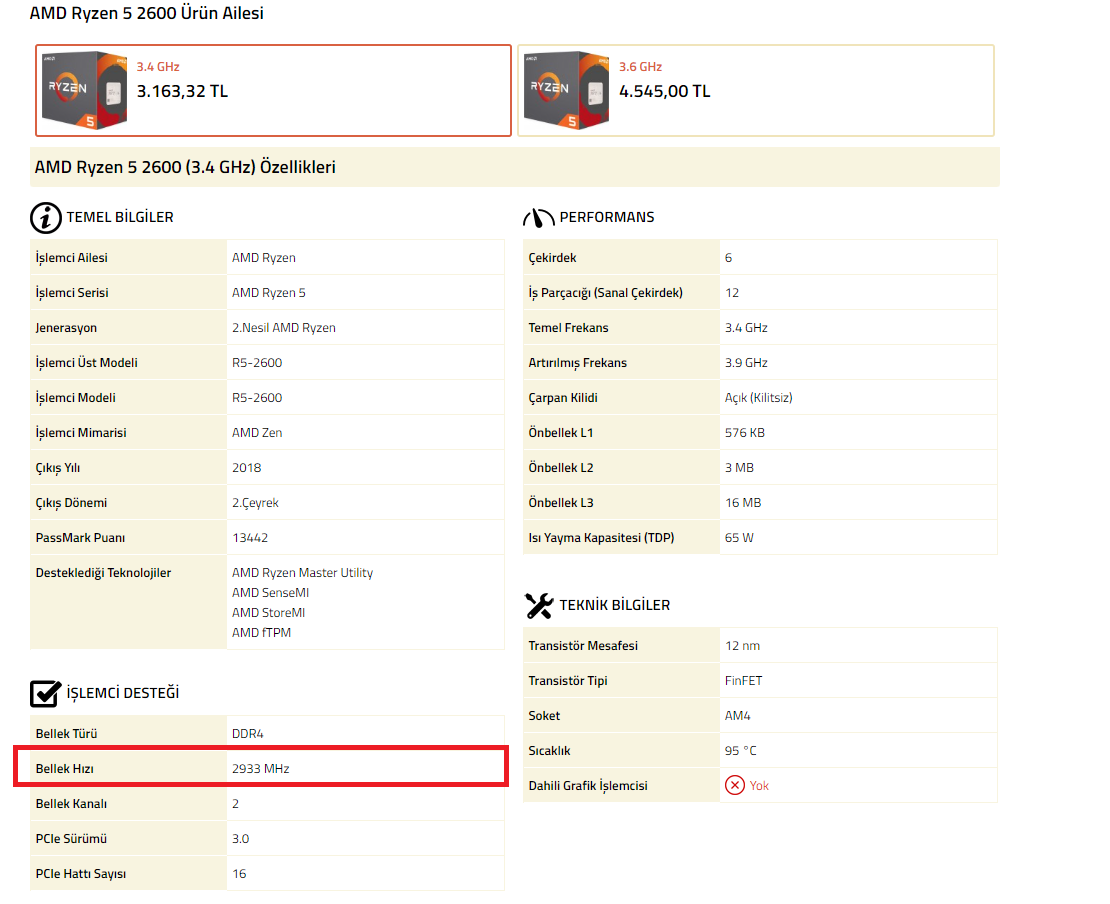
Task: Click the TEKNİK BİLGİLER section title
Action: coord(614,605)
